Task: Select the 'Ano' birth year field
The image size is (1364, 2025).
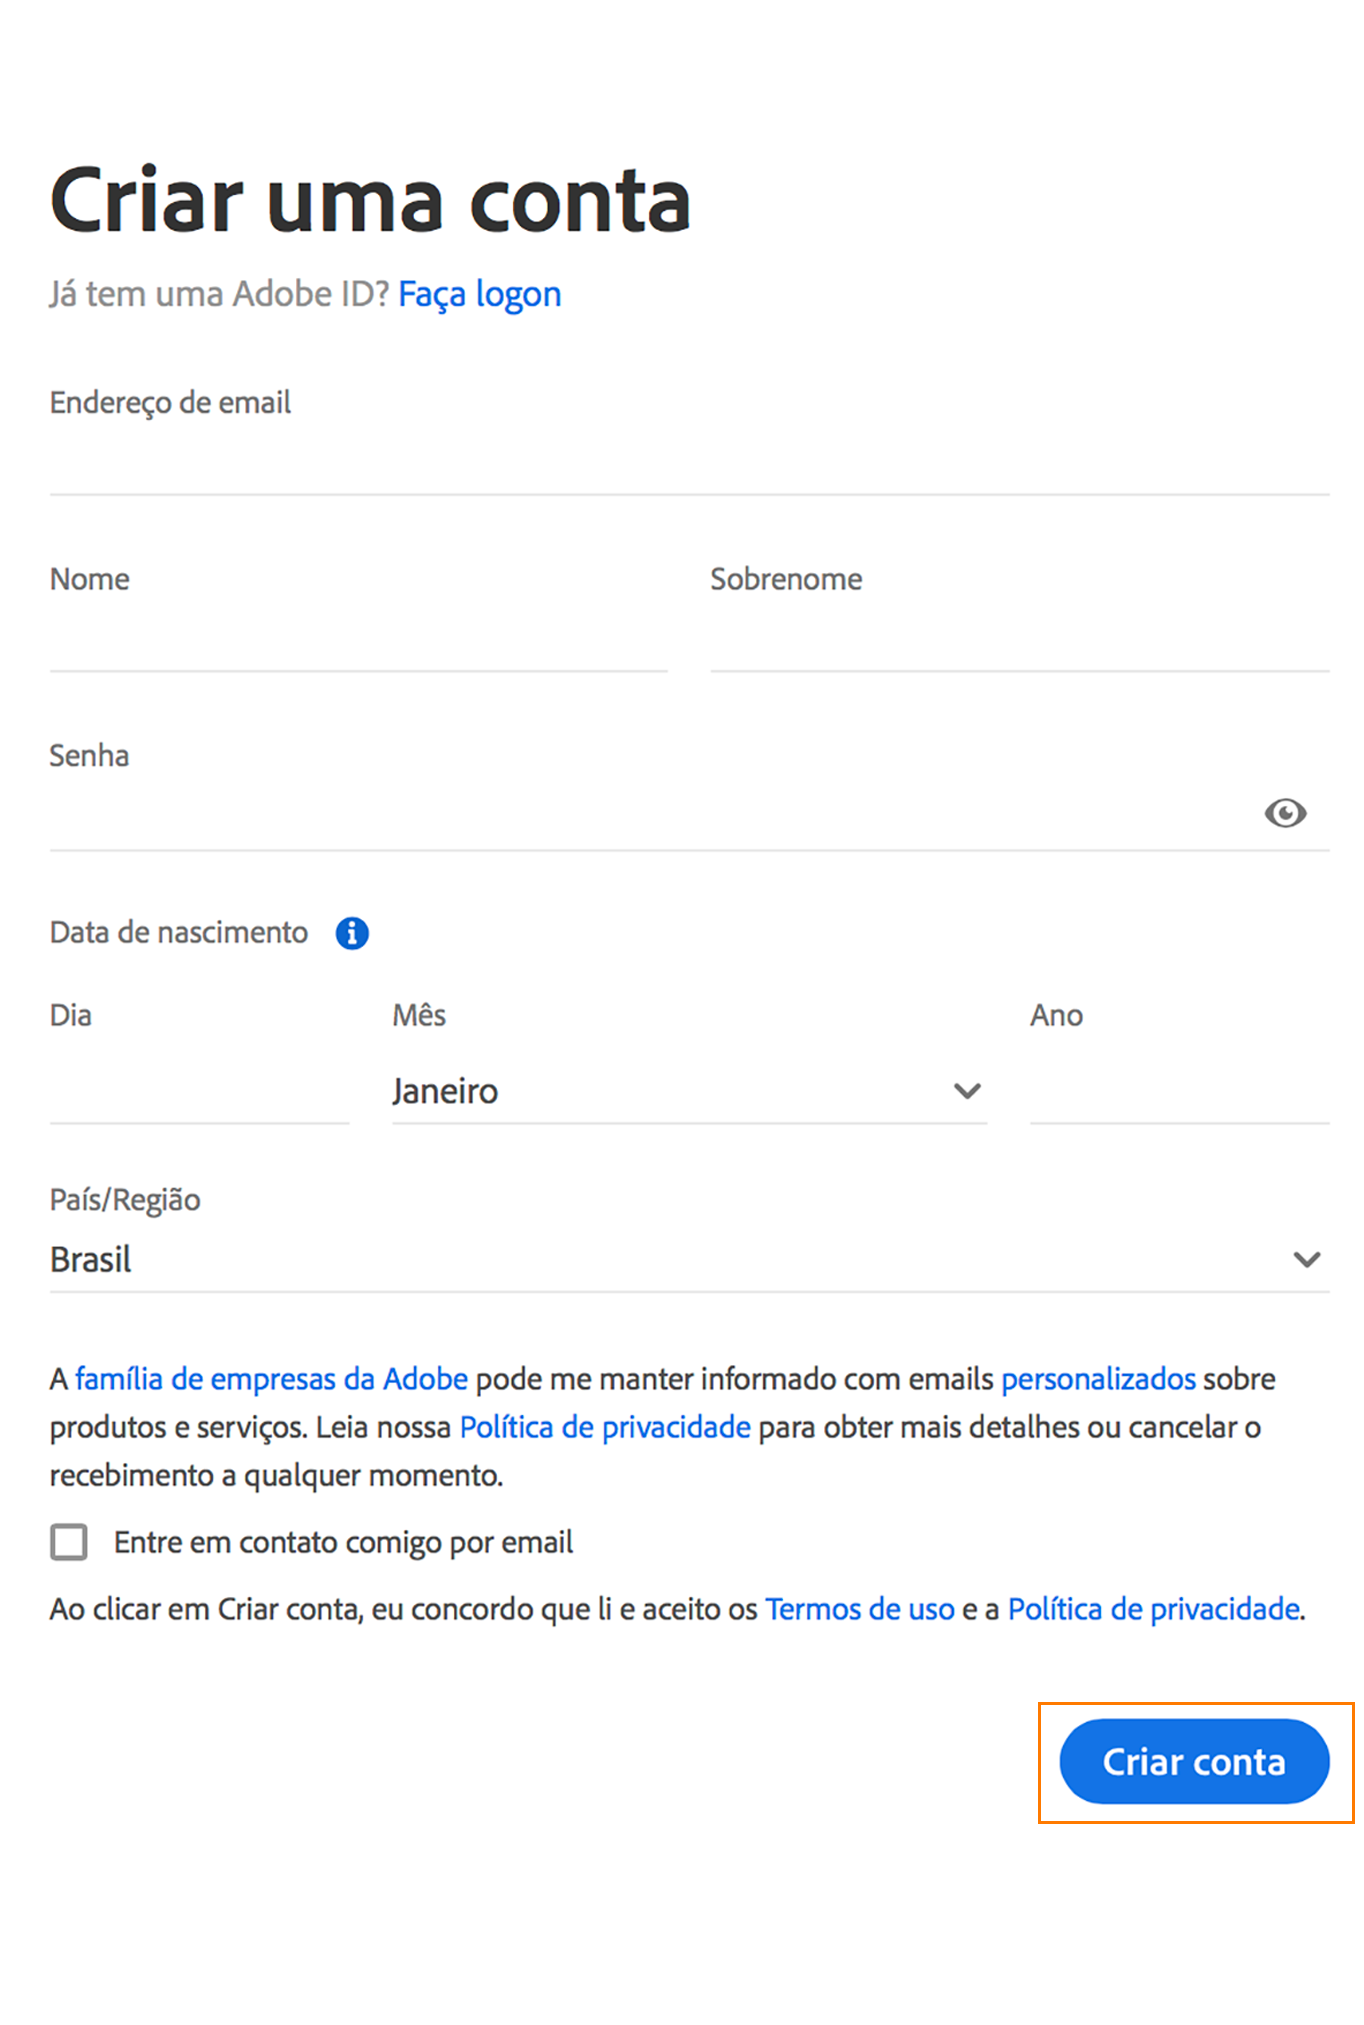Action: (x=1178, y=1095)
